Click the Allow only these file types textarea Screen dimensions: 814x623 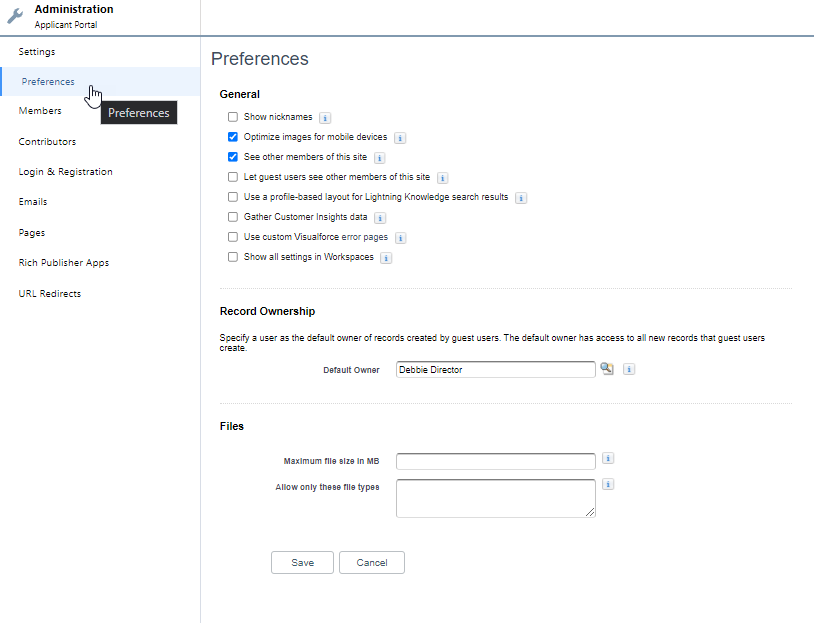pyautogui.click(x=495, y=498)
